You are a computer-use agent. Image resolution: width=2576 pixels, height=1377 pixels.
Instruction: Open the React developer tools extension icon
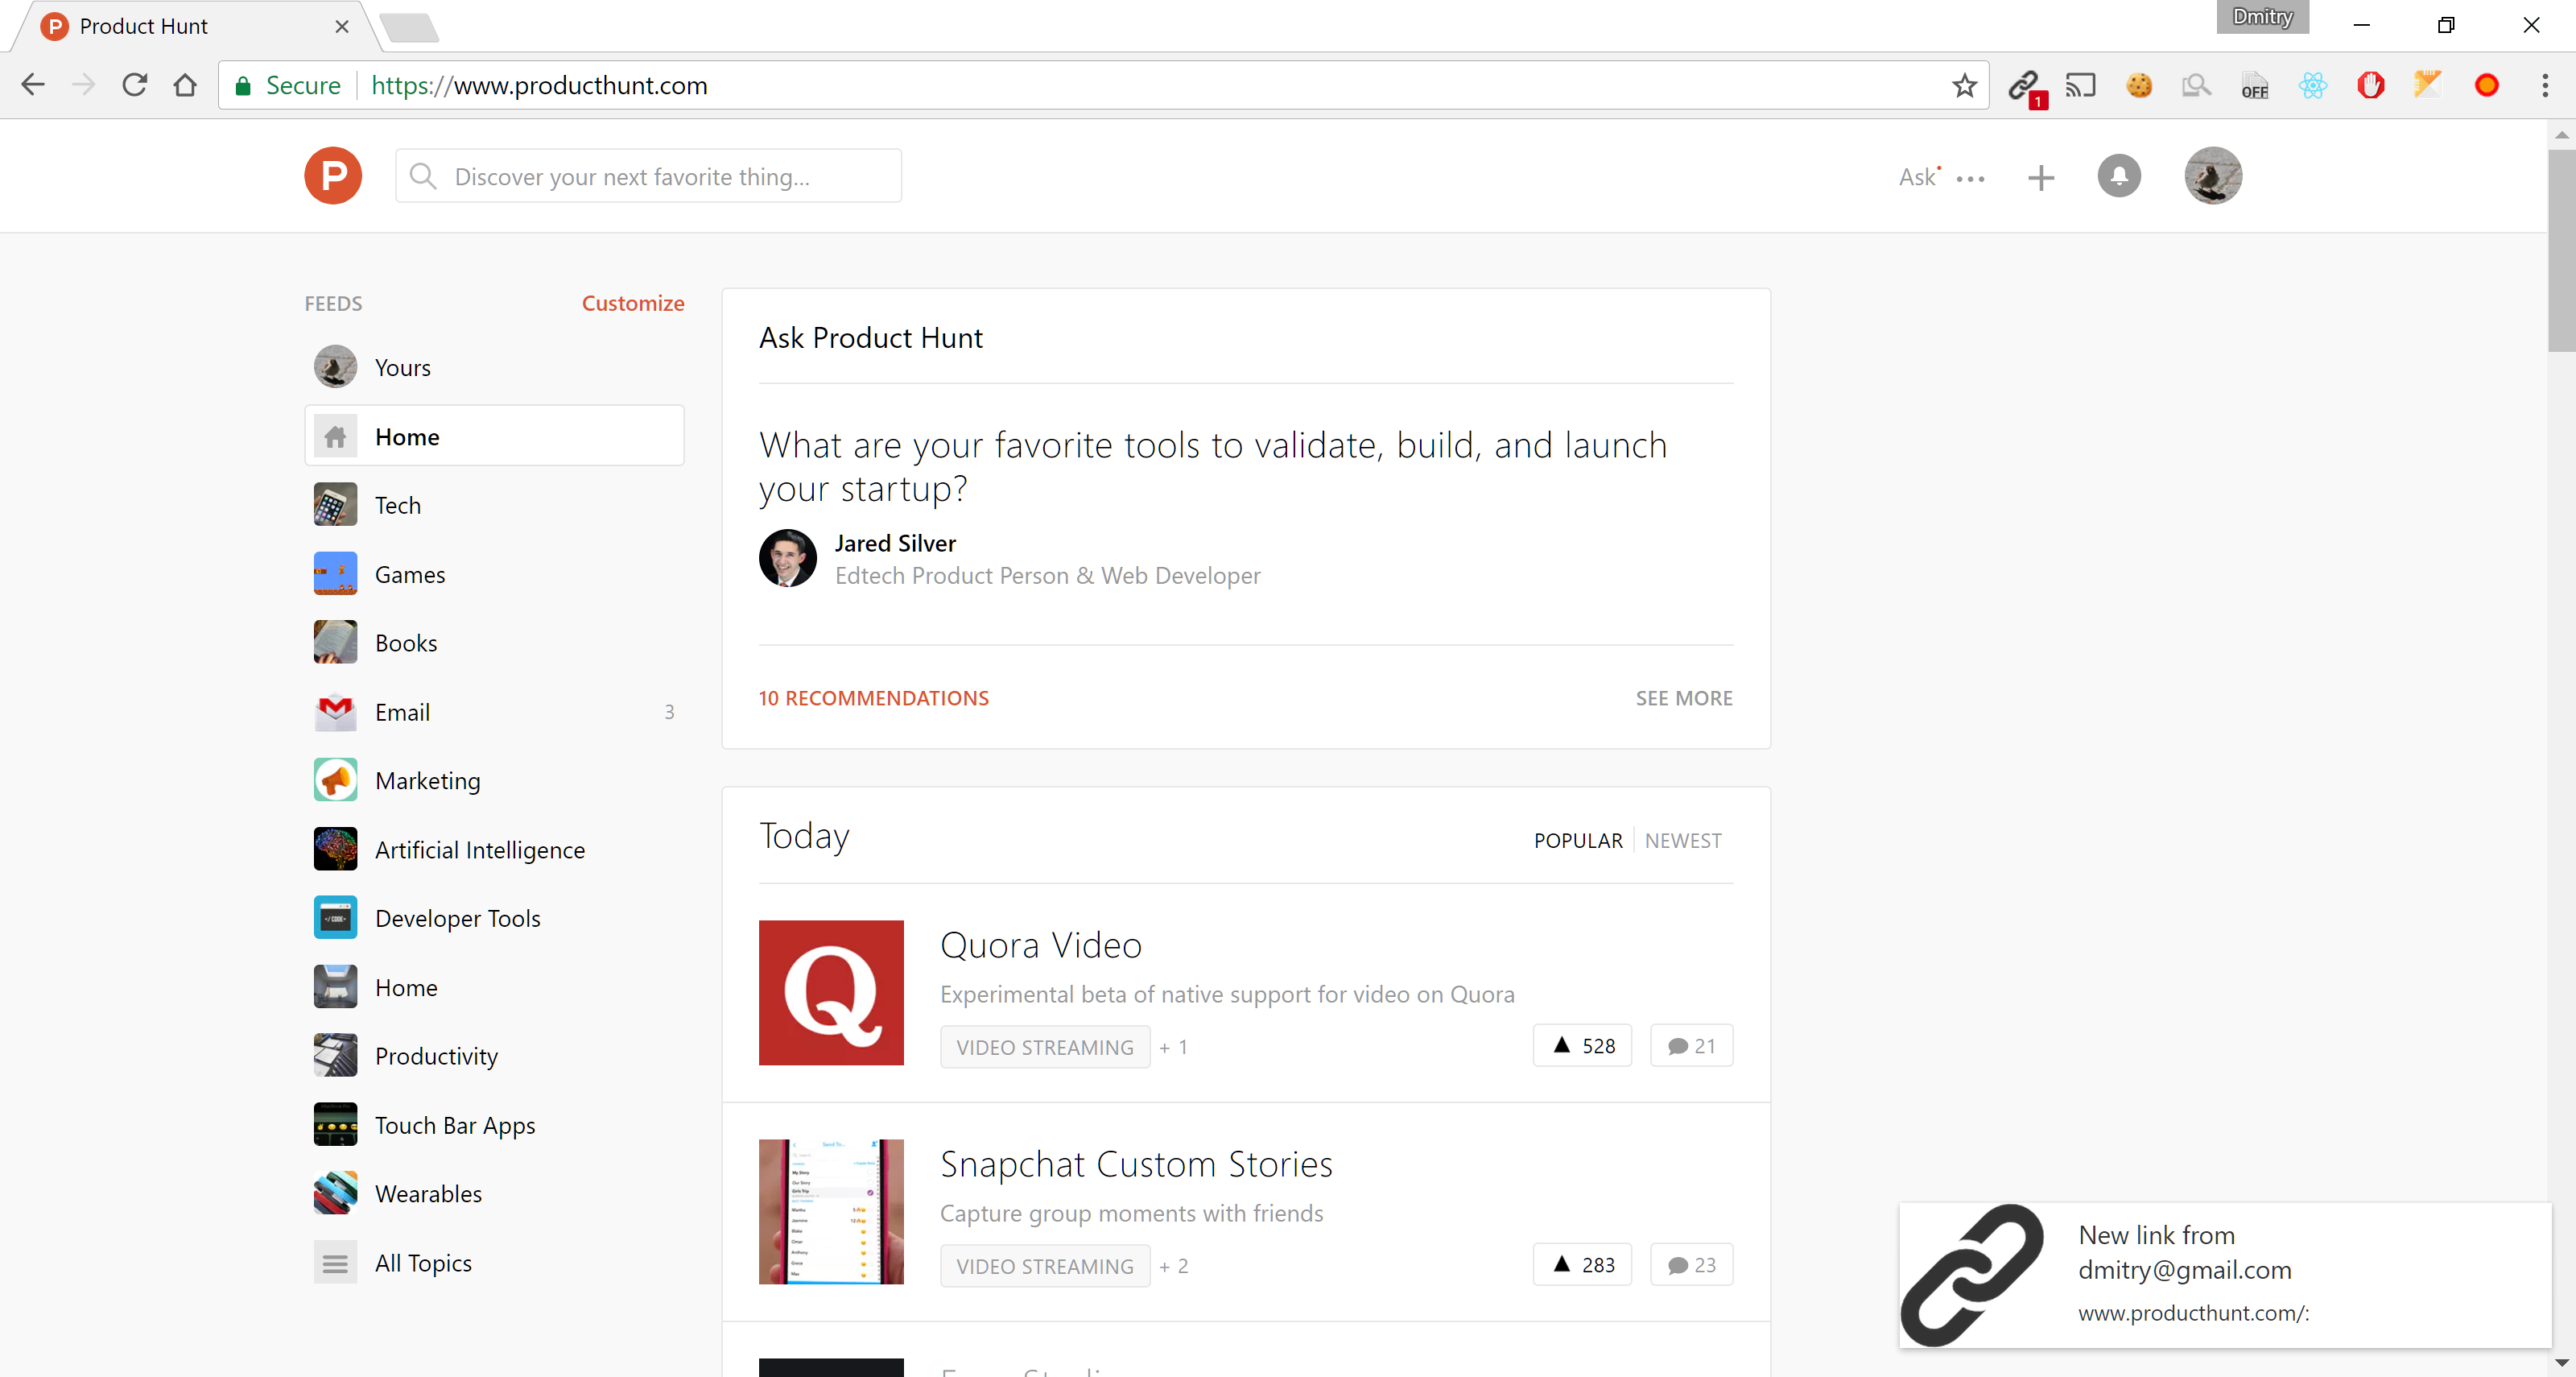[x=2312, y=86]
